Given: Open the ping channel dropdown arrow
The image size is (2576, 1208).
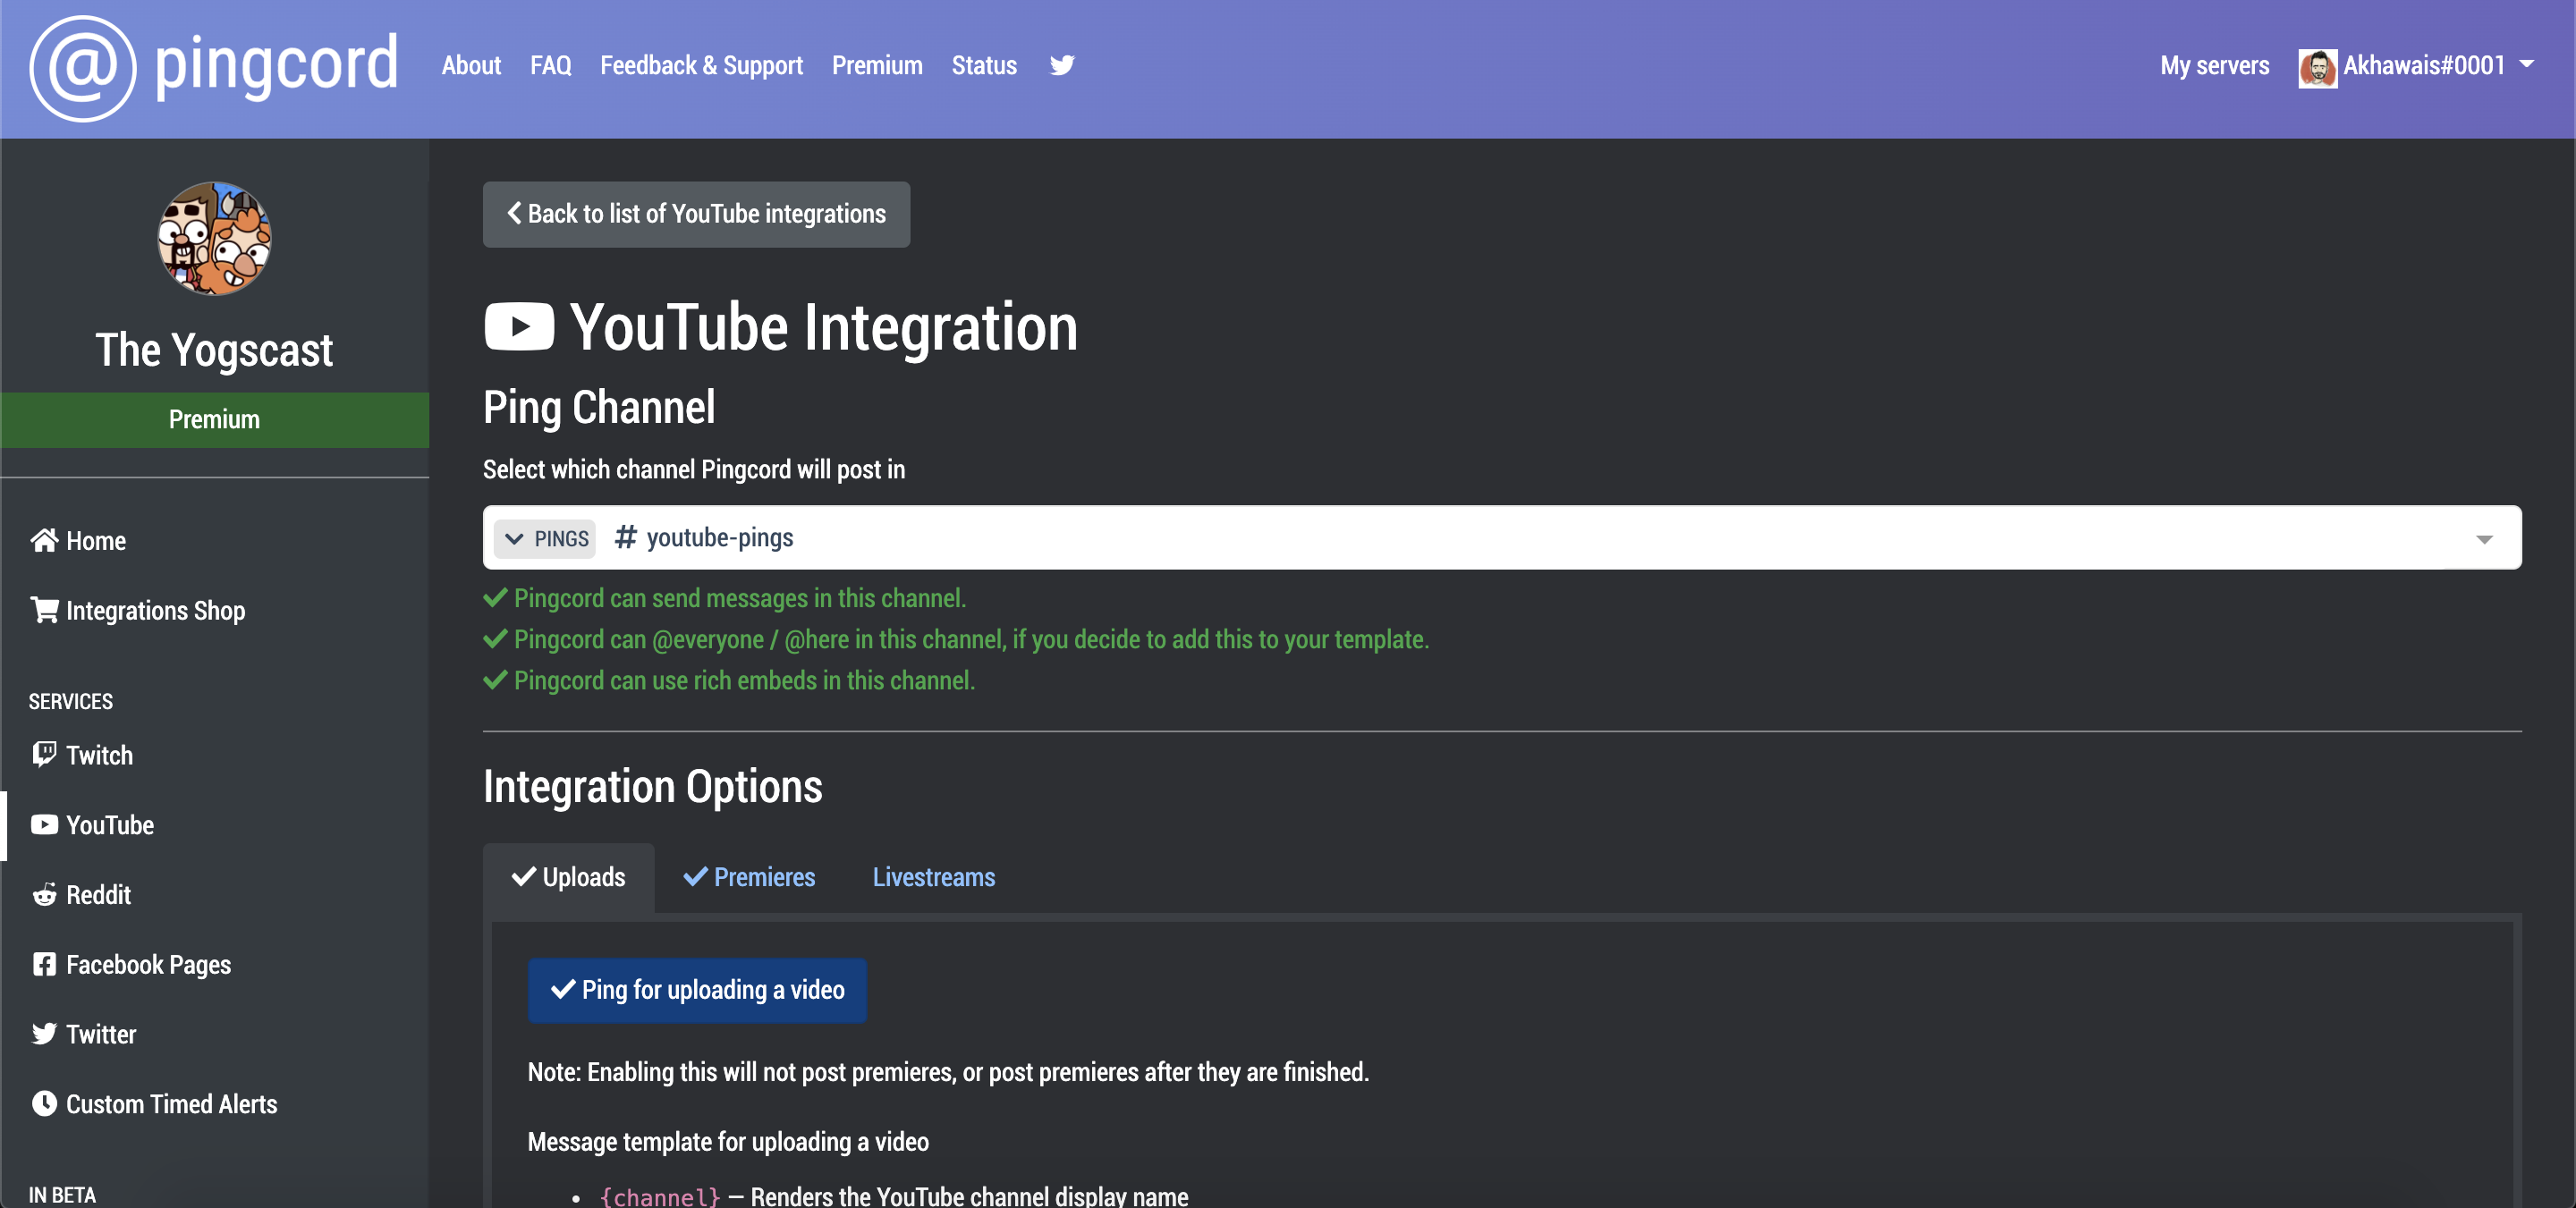Looking at the screenshot, I should 2484,538.
